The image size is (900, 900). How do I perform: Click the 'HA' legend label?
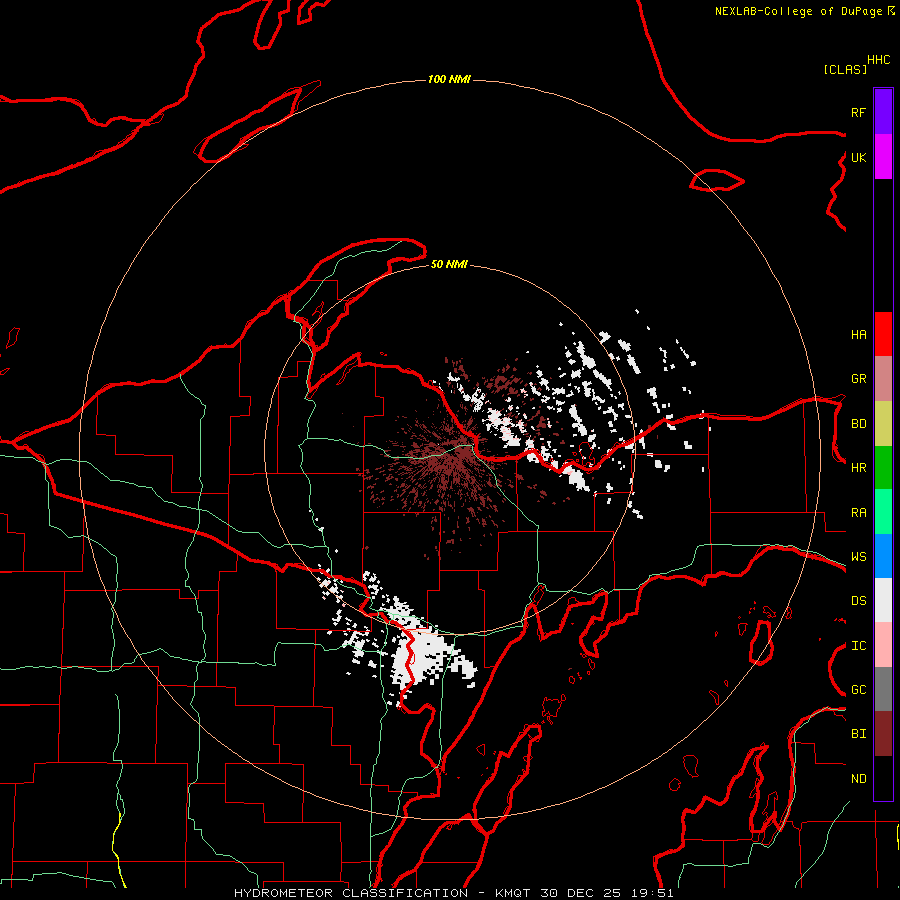(858, 335)
